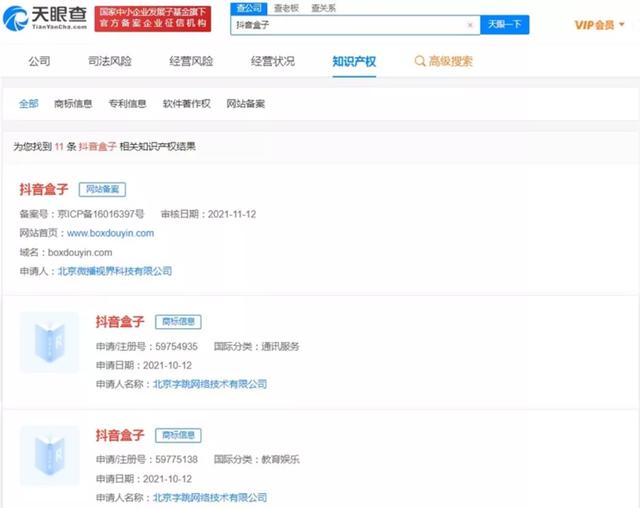This screenshot has height=508, width=640.
Task: Click the 天眼一下 search button
Action: (504, 24)
